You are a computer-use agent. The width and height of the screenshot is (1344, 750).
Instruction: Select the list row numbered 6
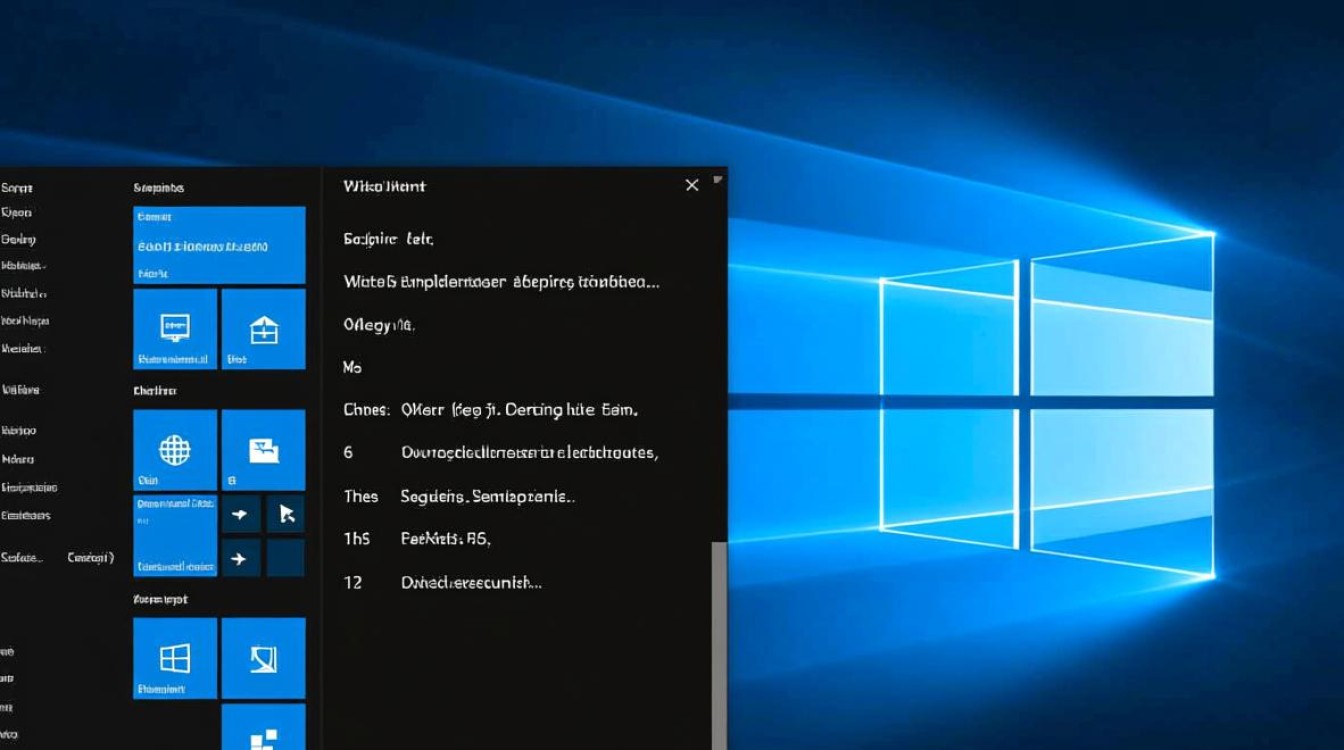point(500,452)
